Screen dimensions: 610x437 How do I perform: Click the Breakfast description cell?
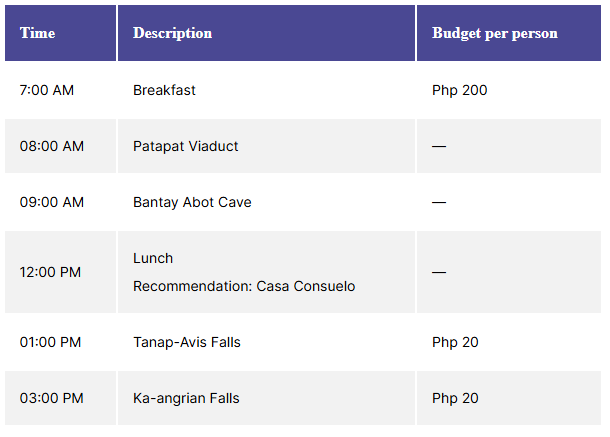pos(266,90)
